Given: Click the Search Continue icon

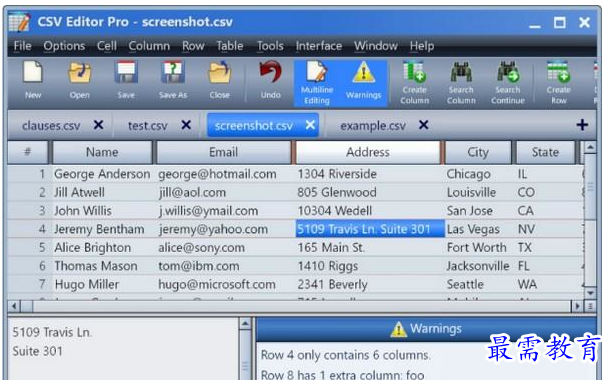Looking at the screenshot, I should pos(508,83).
